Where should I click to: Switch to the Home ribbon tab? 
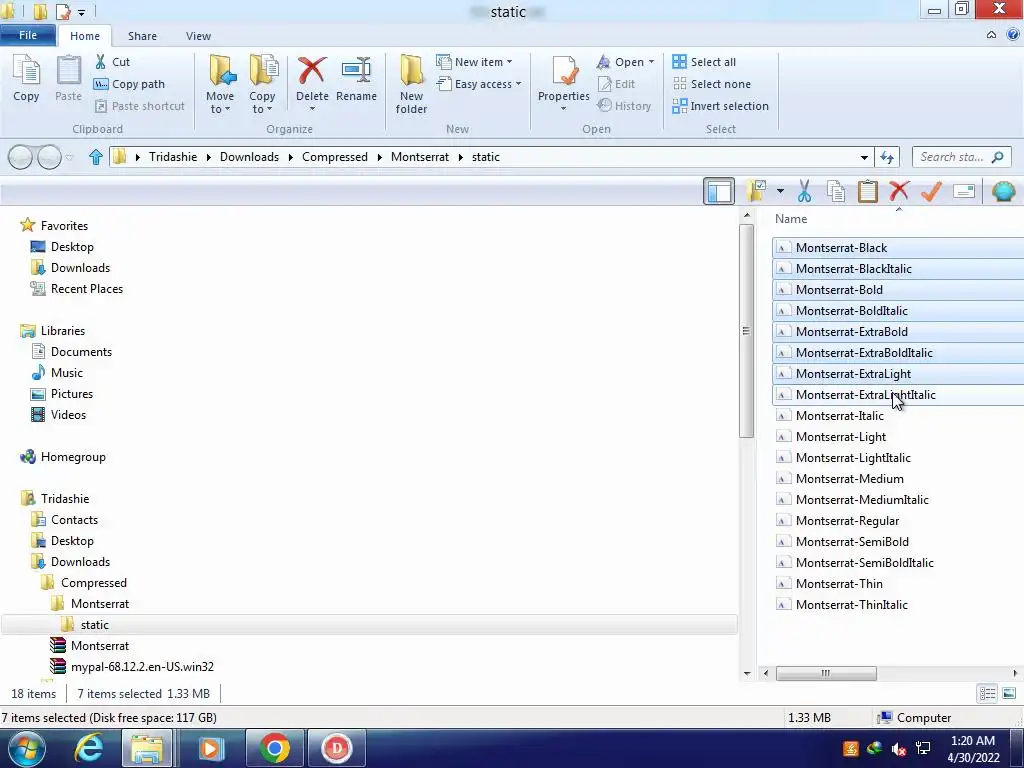point(85,36)
